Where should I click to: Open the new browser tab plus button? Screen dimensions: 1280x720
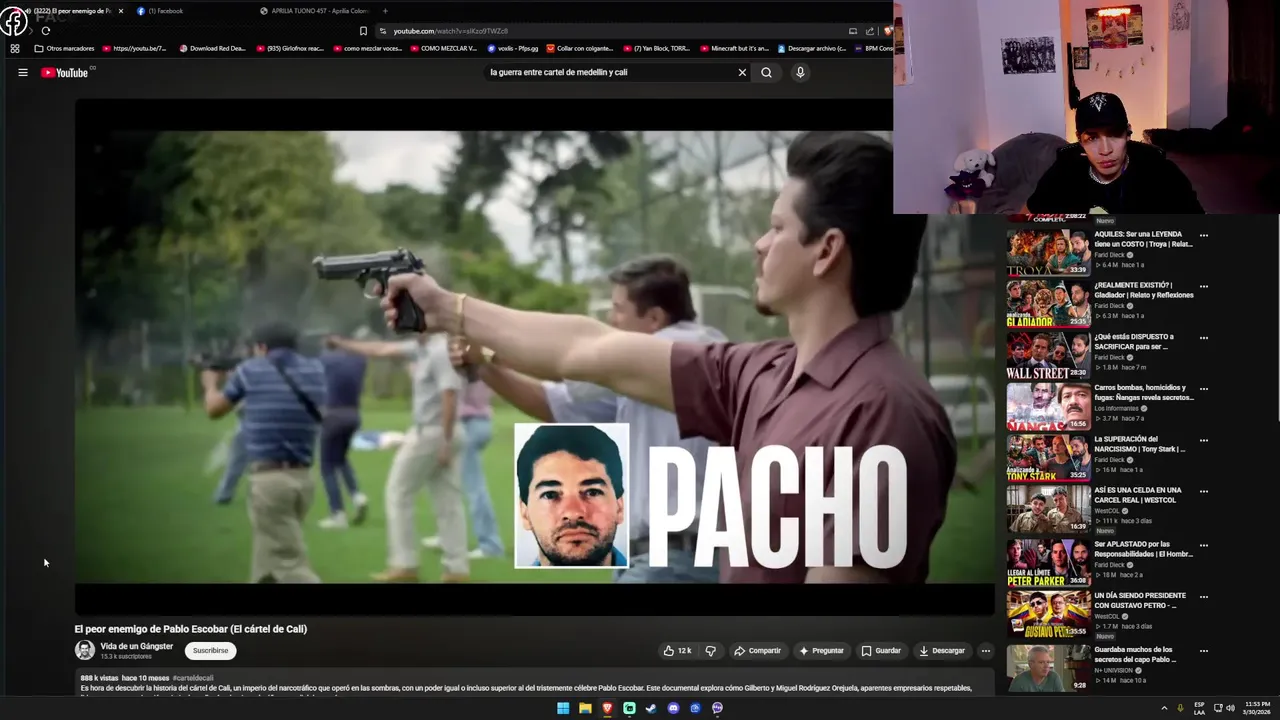click(x=385, y=11)
